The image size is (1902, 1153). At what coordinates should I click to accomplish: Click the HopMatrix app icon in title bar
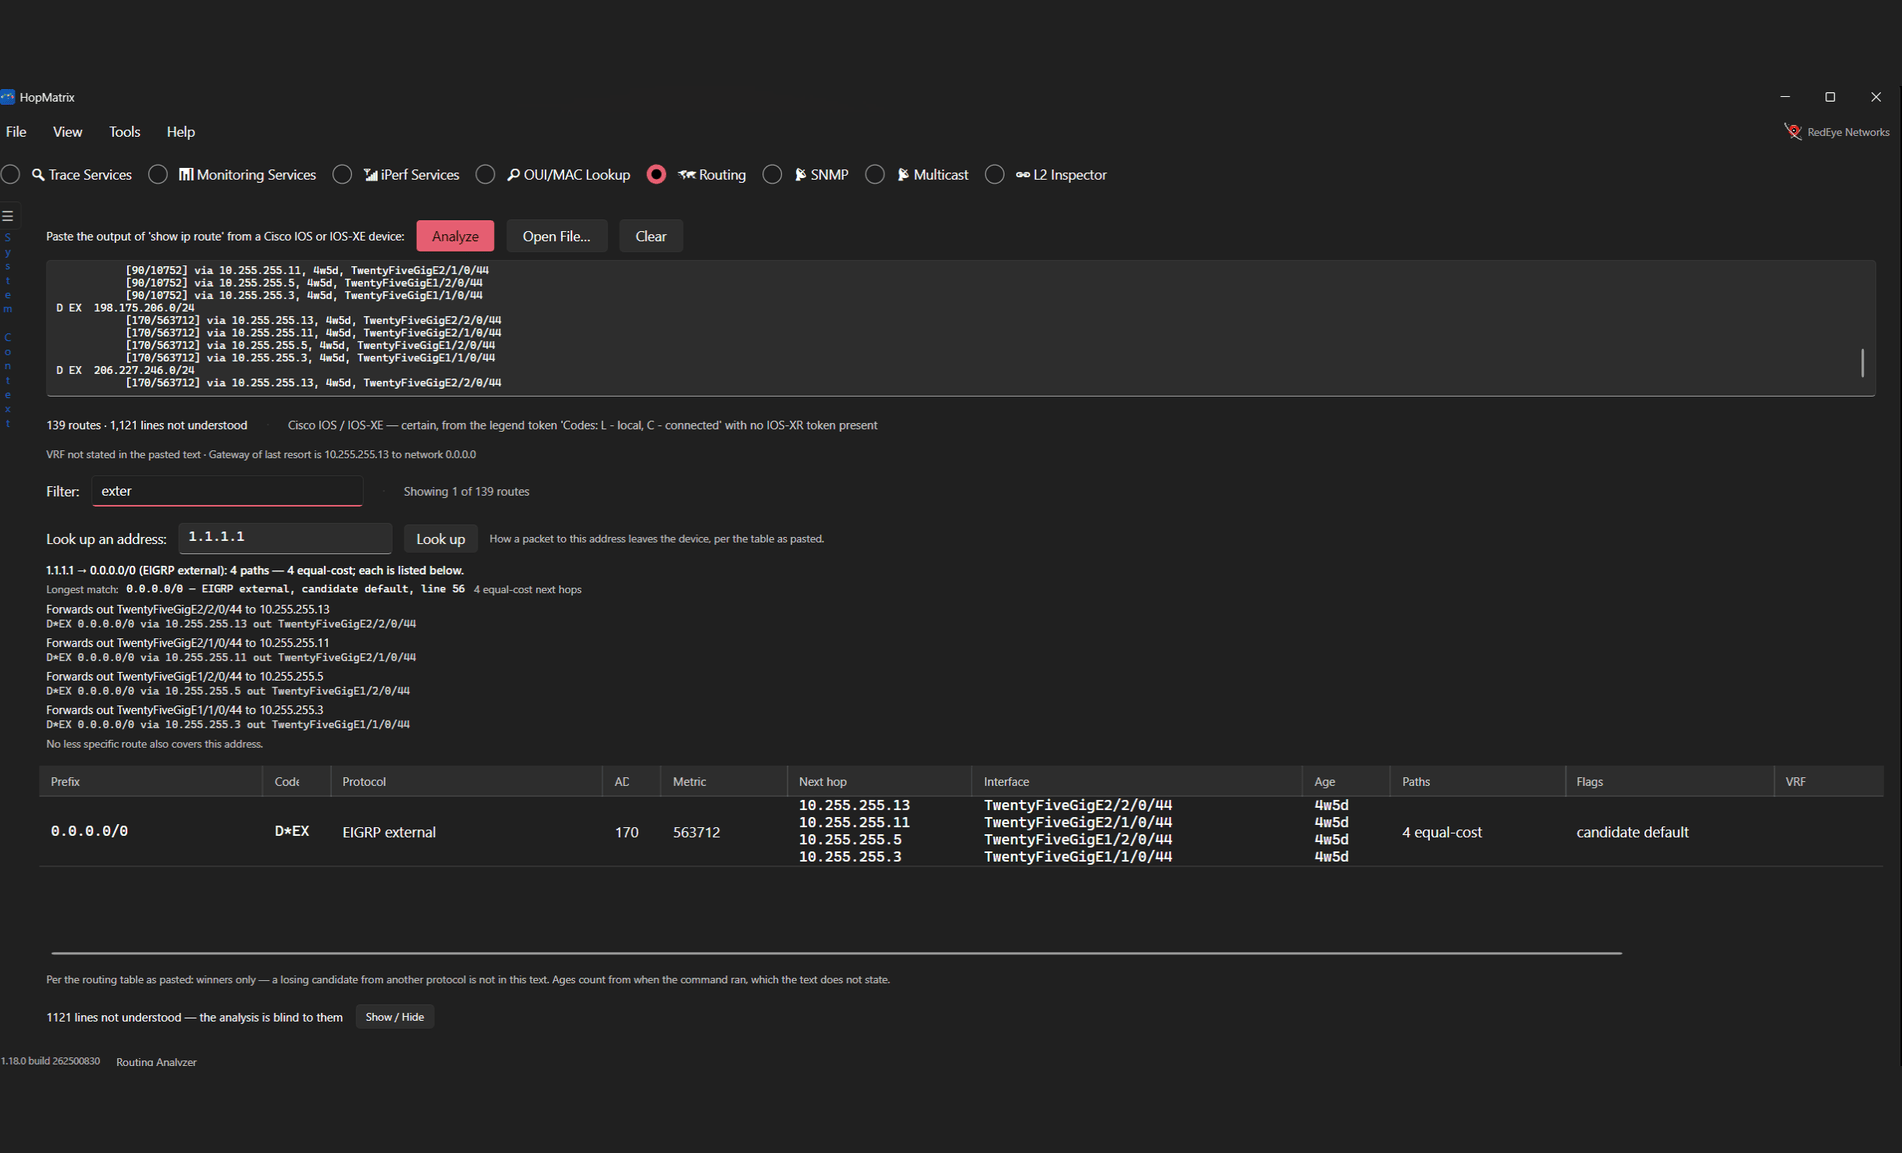pos(8,97)
